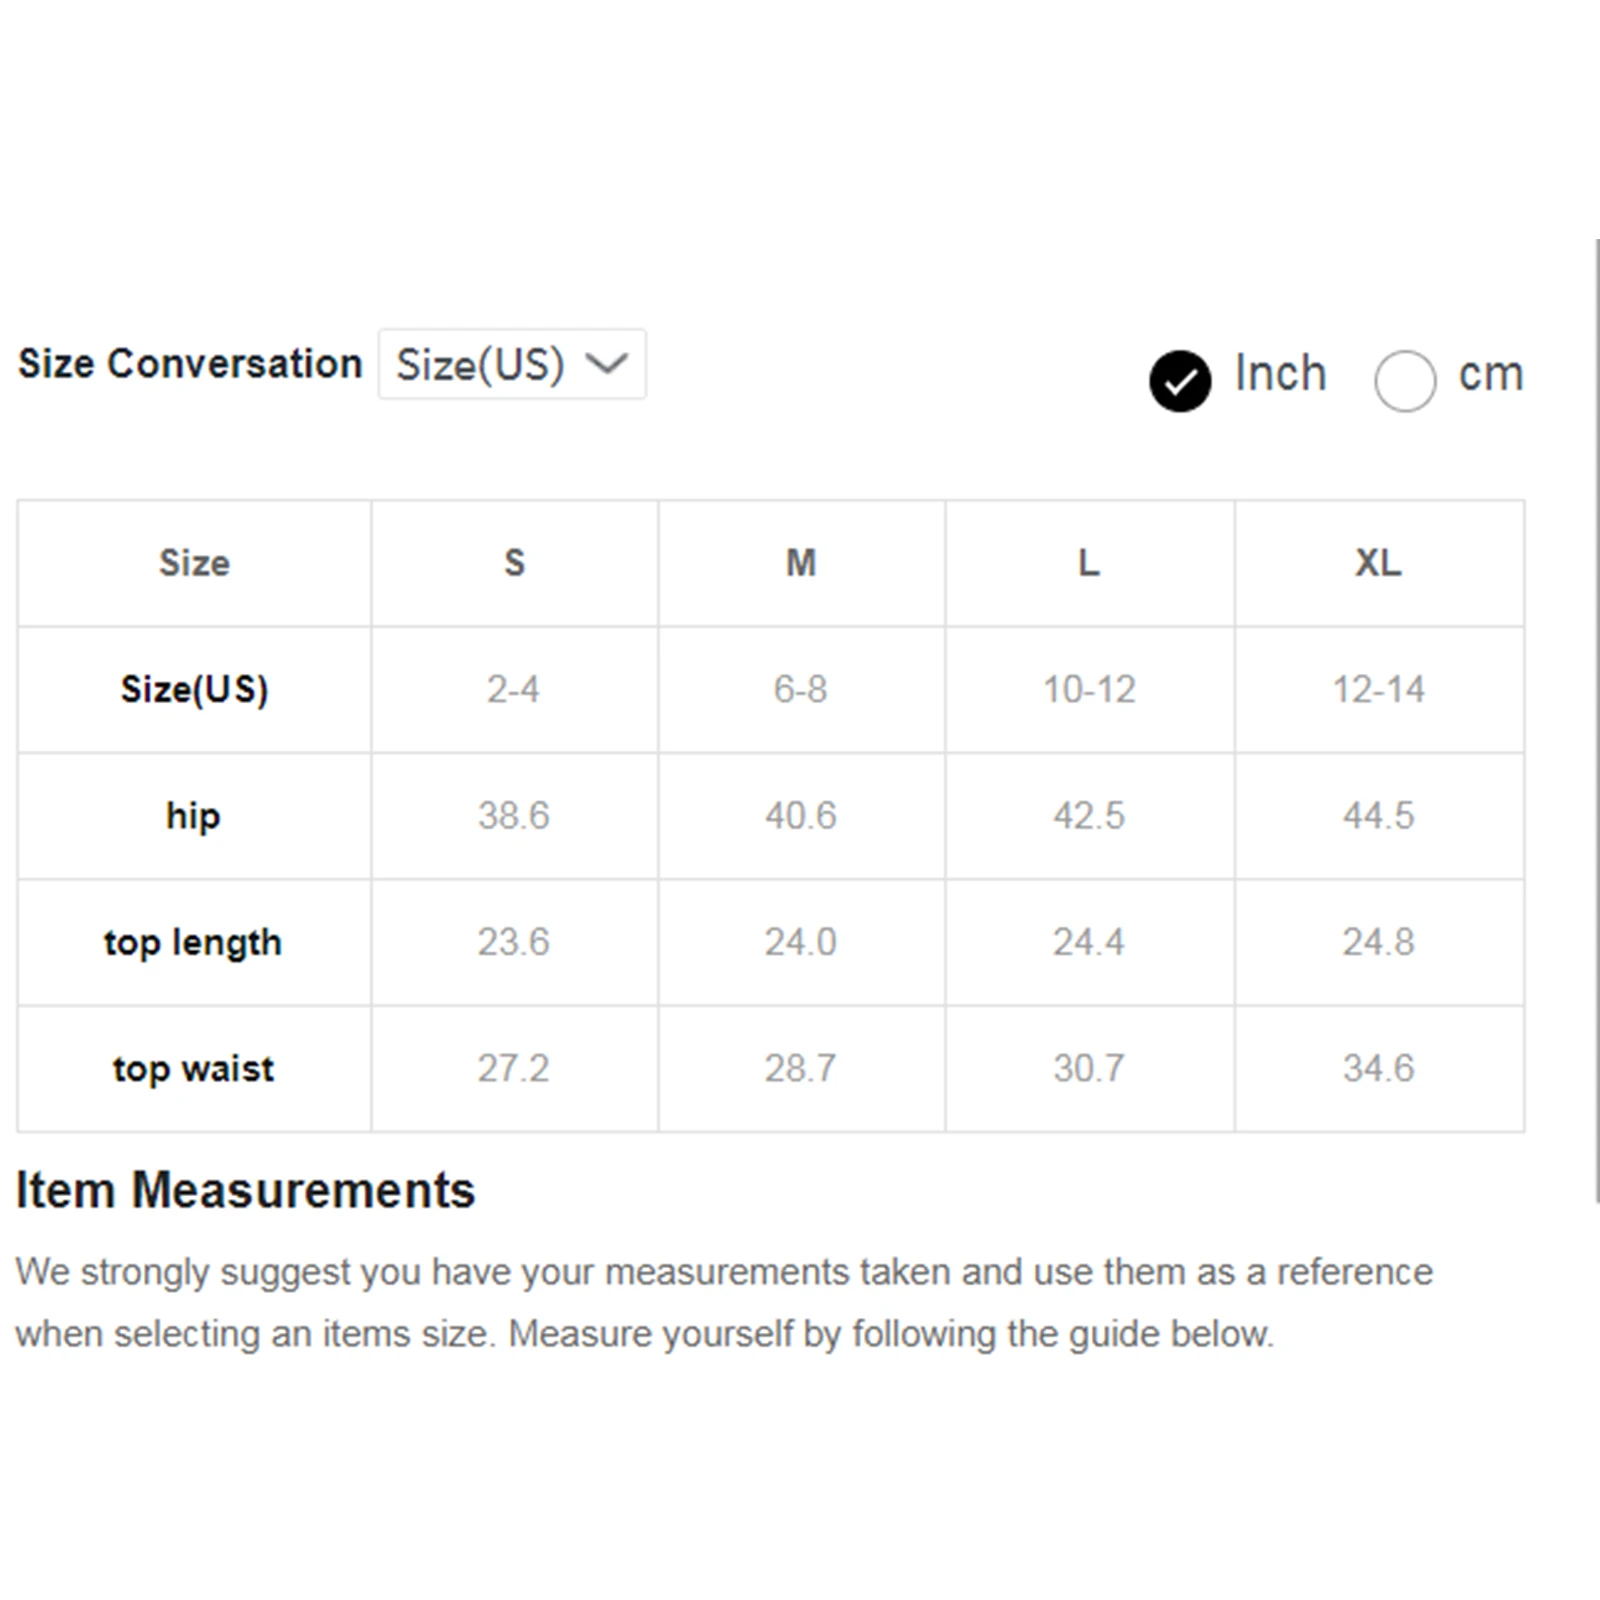Image resolution: width=1600 pixels, height=1600 pixels.
Task: Click the Size(US) row label
Action: (194, 690)
